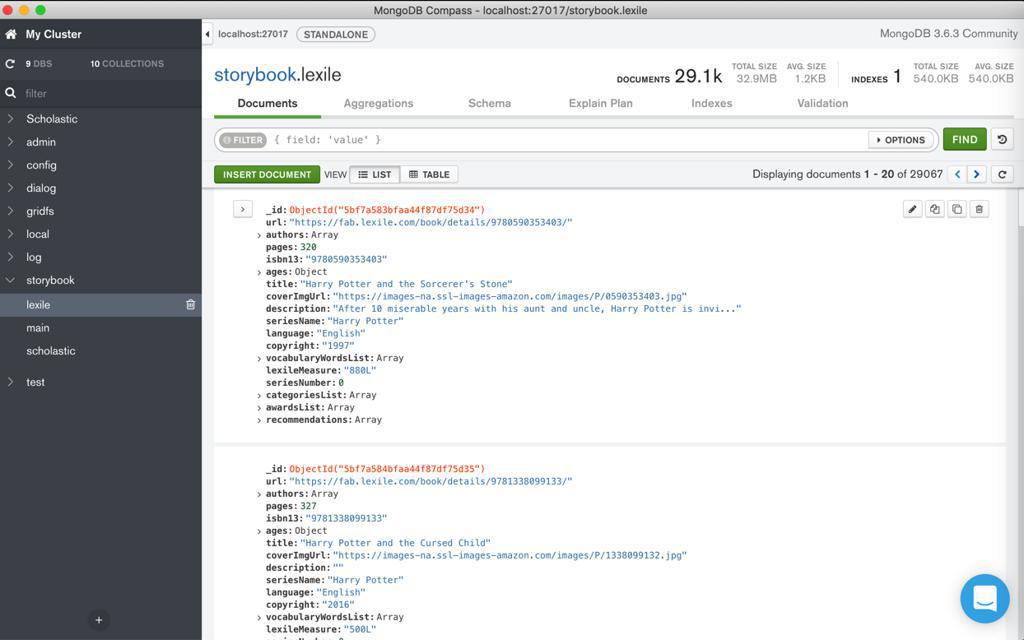1024x640 pixels.
Task: Go to the previous page of documents
Action: pos(957,174)
